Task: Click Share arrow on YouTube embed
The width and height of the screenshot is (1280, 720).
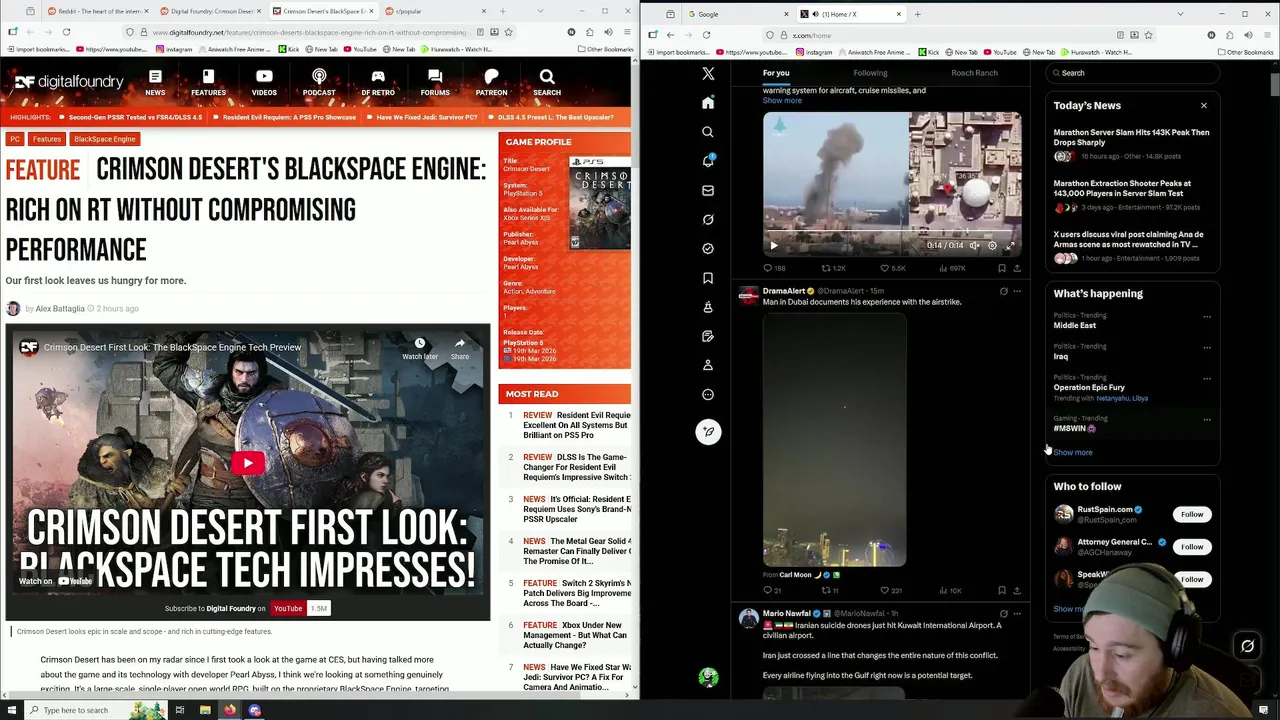Action: pos(460,348)
